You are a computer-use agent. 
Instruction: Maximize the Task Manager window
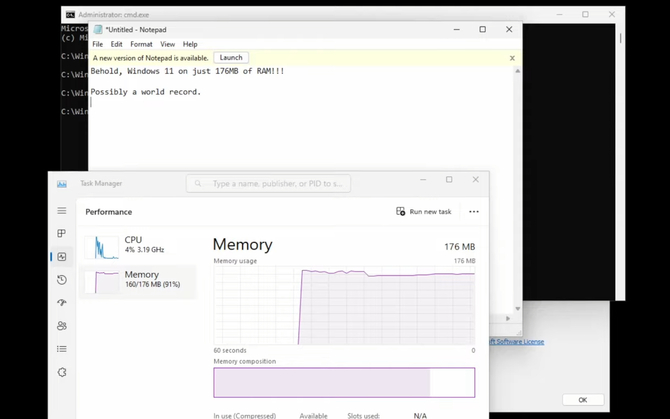pos(449,179)
